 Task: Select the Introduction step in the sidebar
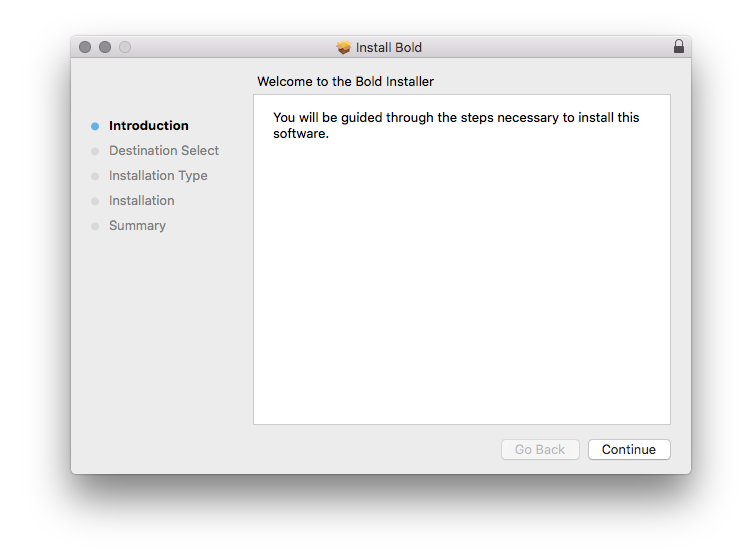tap(148, 126)
